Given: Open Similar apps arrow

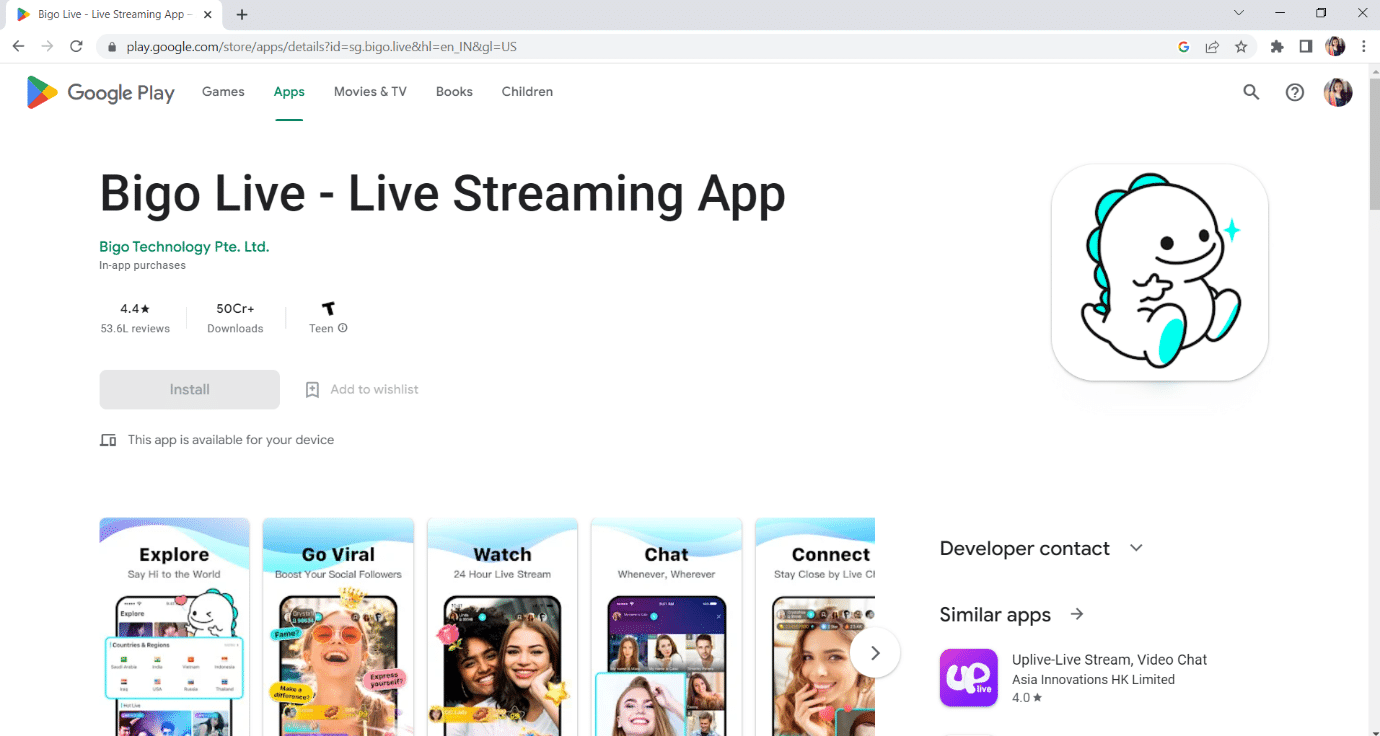Looking at the screenshot, I should 1077,614.
